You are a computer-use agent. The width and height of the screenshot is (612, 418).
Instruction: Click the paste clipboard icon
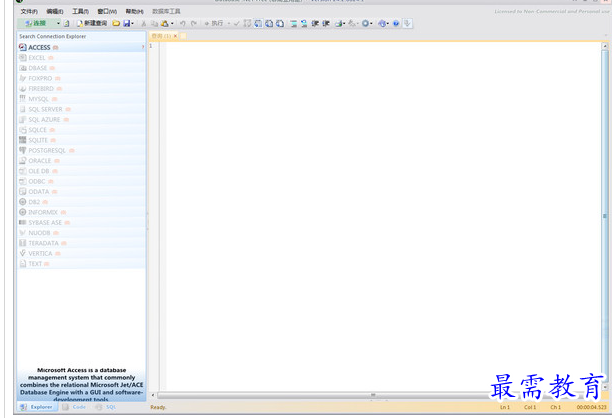click(165, 23)
